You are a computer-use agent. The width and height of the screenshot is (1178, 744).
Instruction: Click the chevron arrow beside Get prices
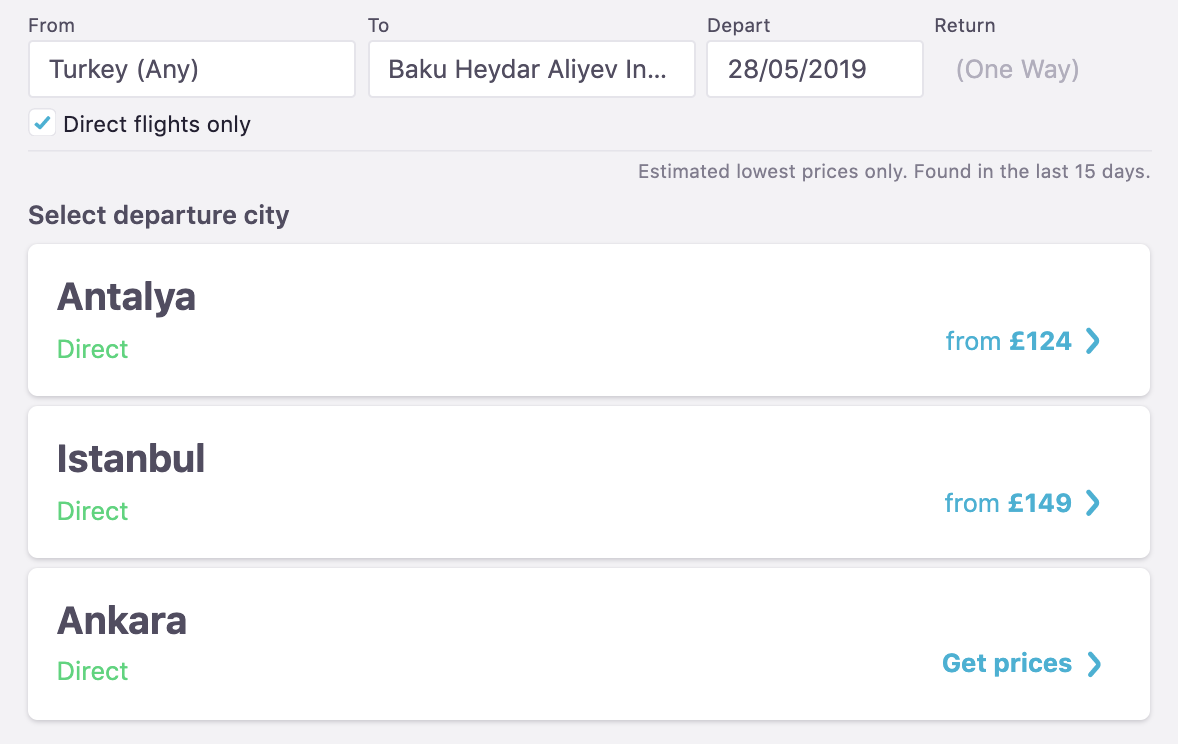(1094, 664)
